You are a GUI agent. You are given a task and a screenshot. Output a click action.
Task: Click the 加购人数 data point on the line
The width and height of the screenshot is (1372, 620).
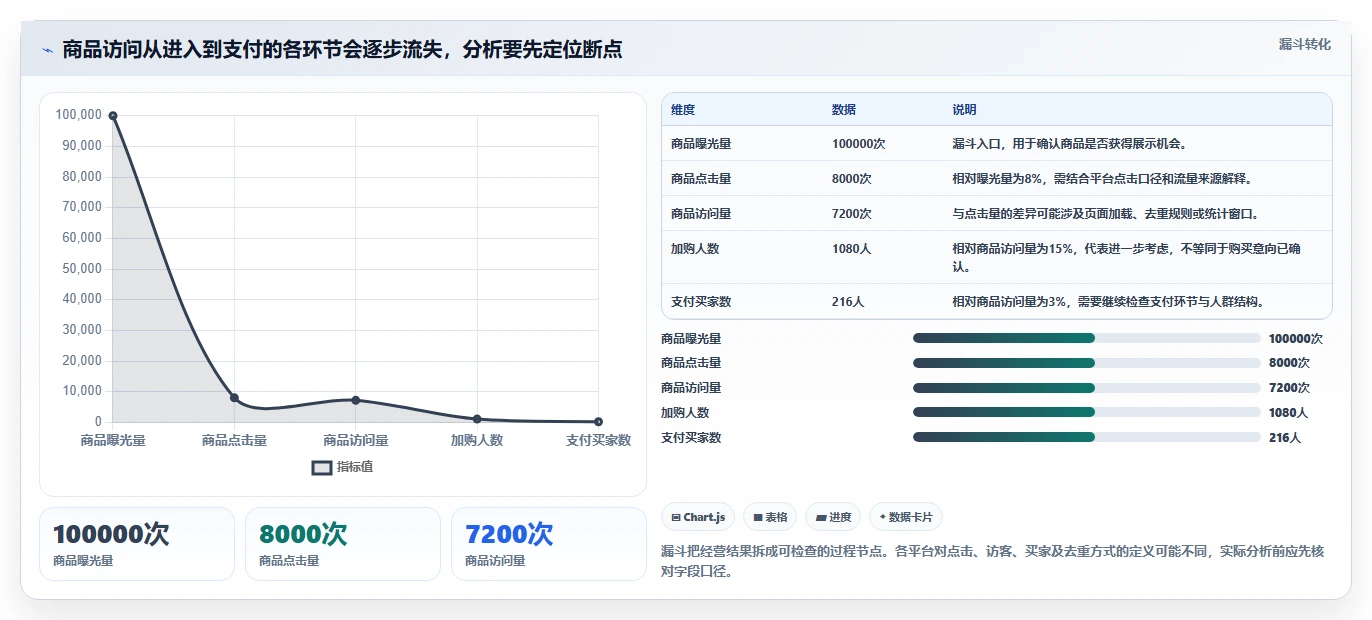[477, 419]
